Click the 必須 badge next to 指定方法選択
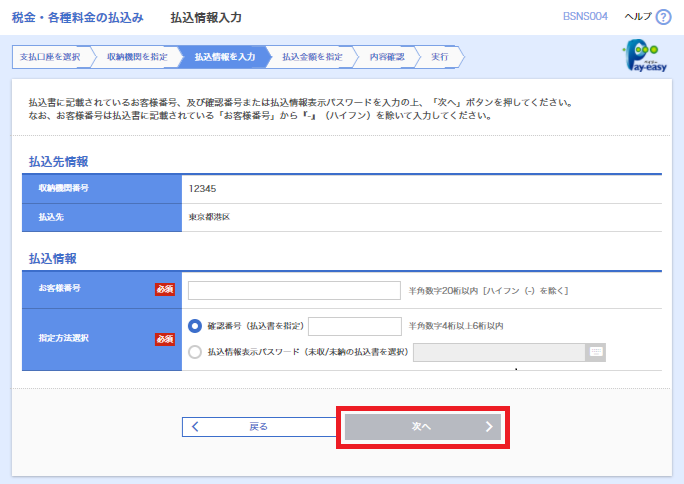Viewport: 684px width, 484px height. pyautogui.click(x=165, y=339)
